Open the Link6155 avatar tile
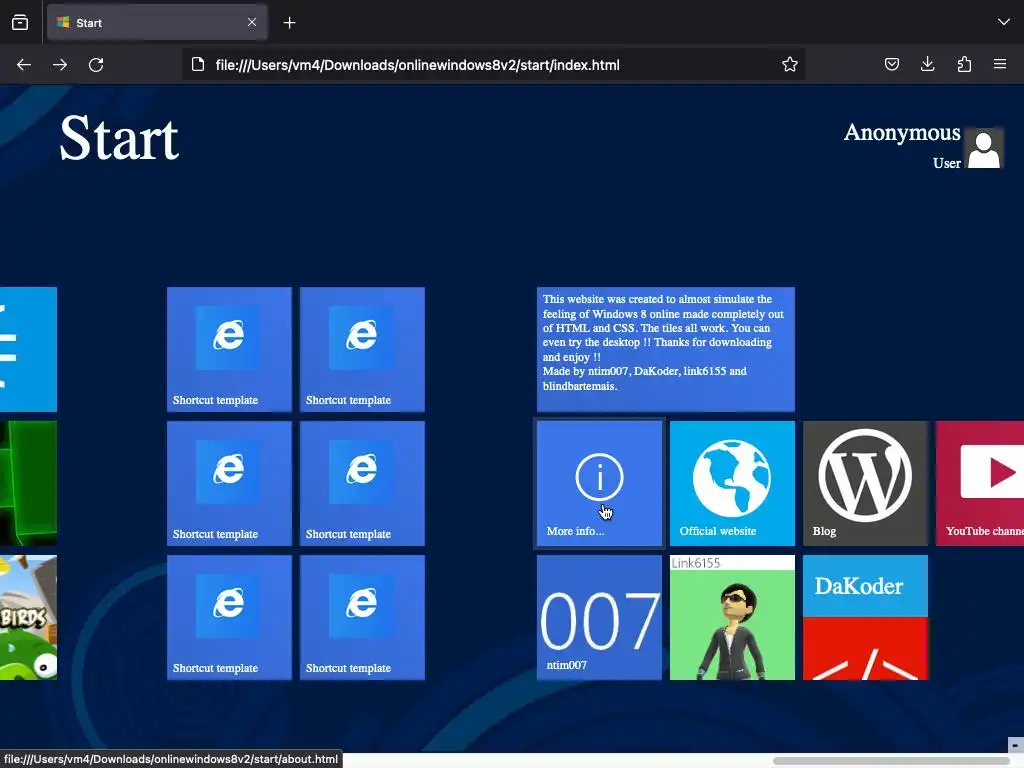The width and height of the screenshot is (1024, 768). (x=732, y=617)
